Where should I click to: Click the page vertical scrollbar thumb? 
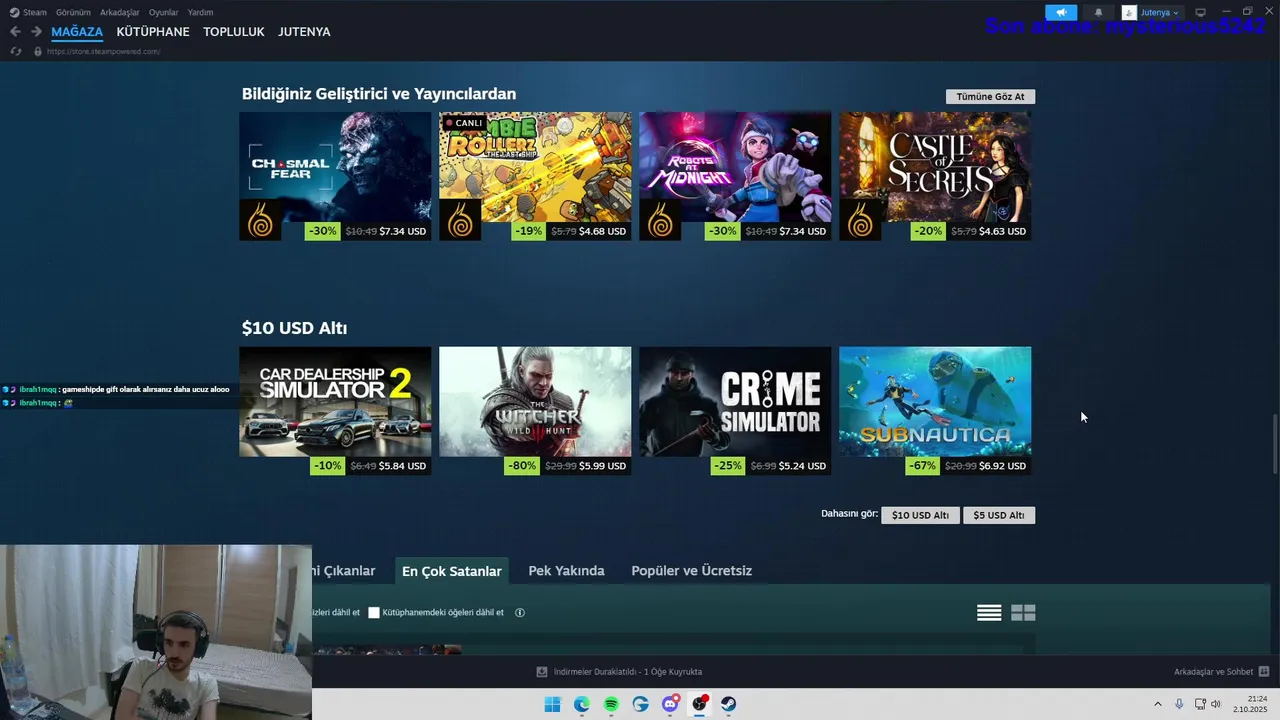1274,444
